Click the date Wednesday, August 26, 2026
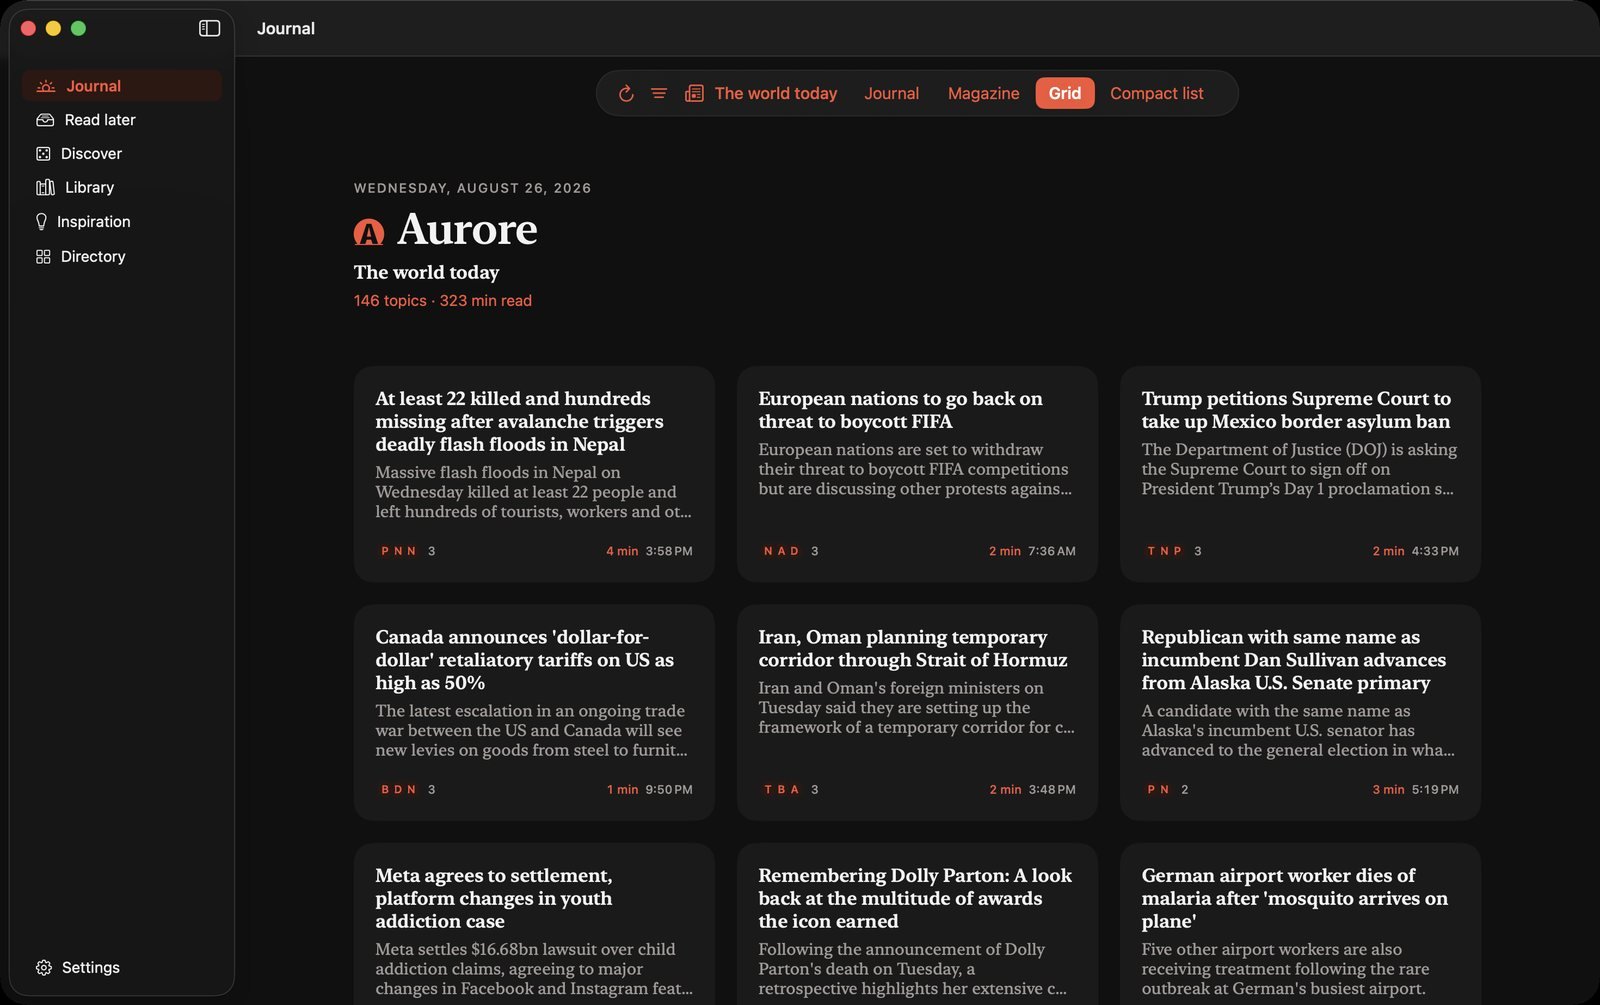Viewport: 1600px width, 1005px height. tap(472, 188)
